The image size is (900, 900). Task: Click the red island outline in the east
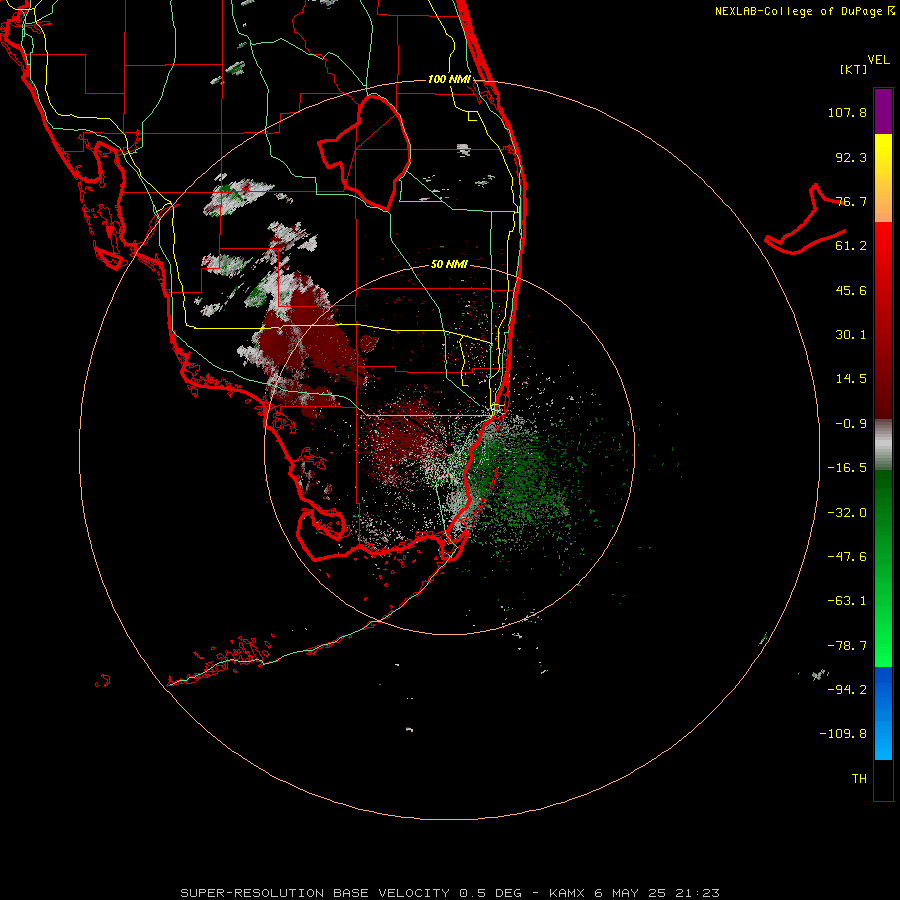pyautogui.click(x=806, y=221)
